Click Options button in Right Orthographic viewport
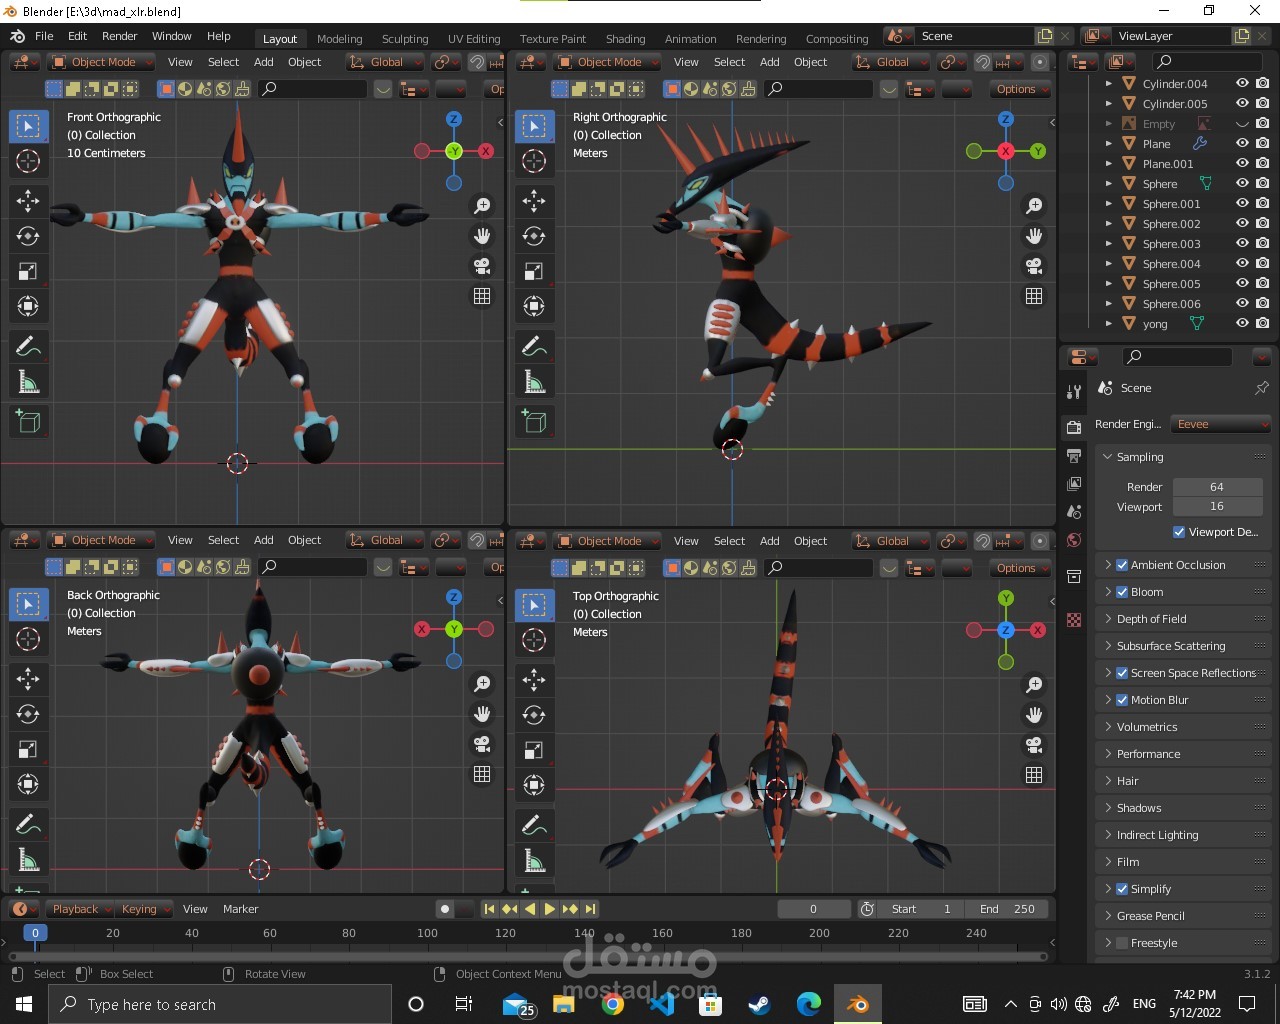Screen dimensions: 1280x1024 (1020, 89)
